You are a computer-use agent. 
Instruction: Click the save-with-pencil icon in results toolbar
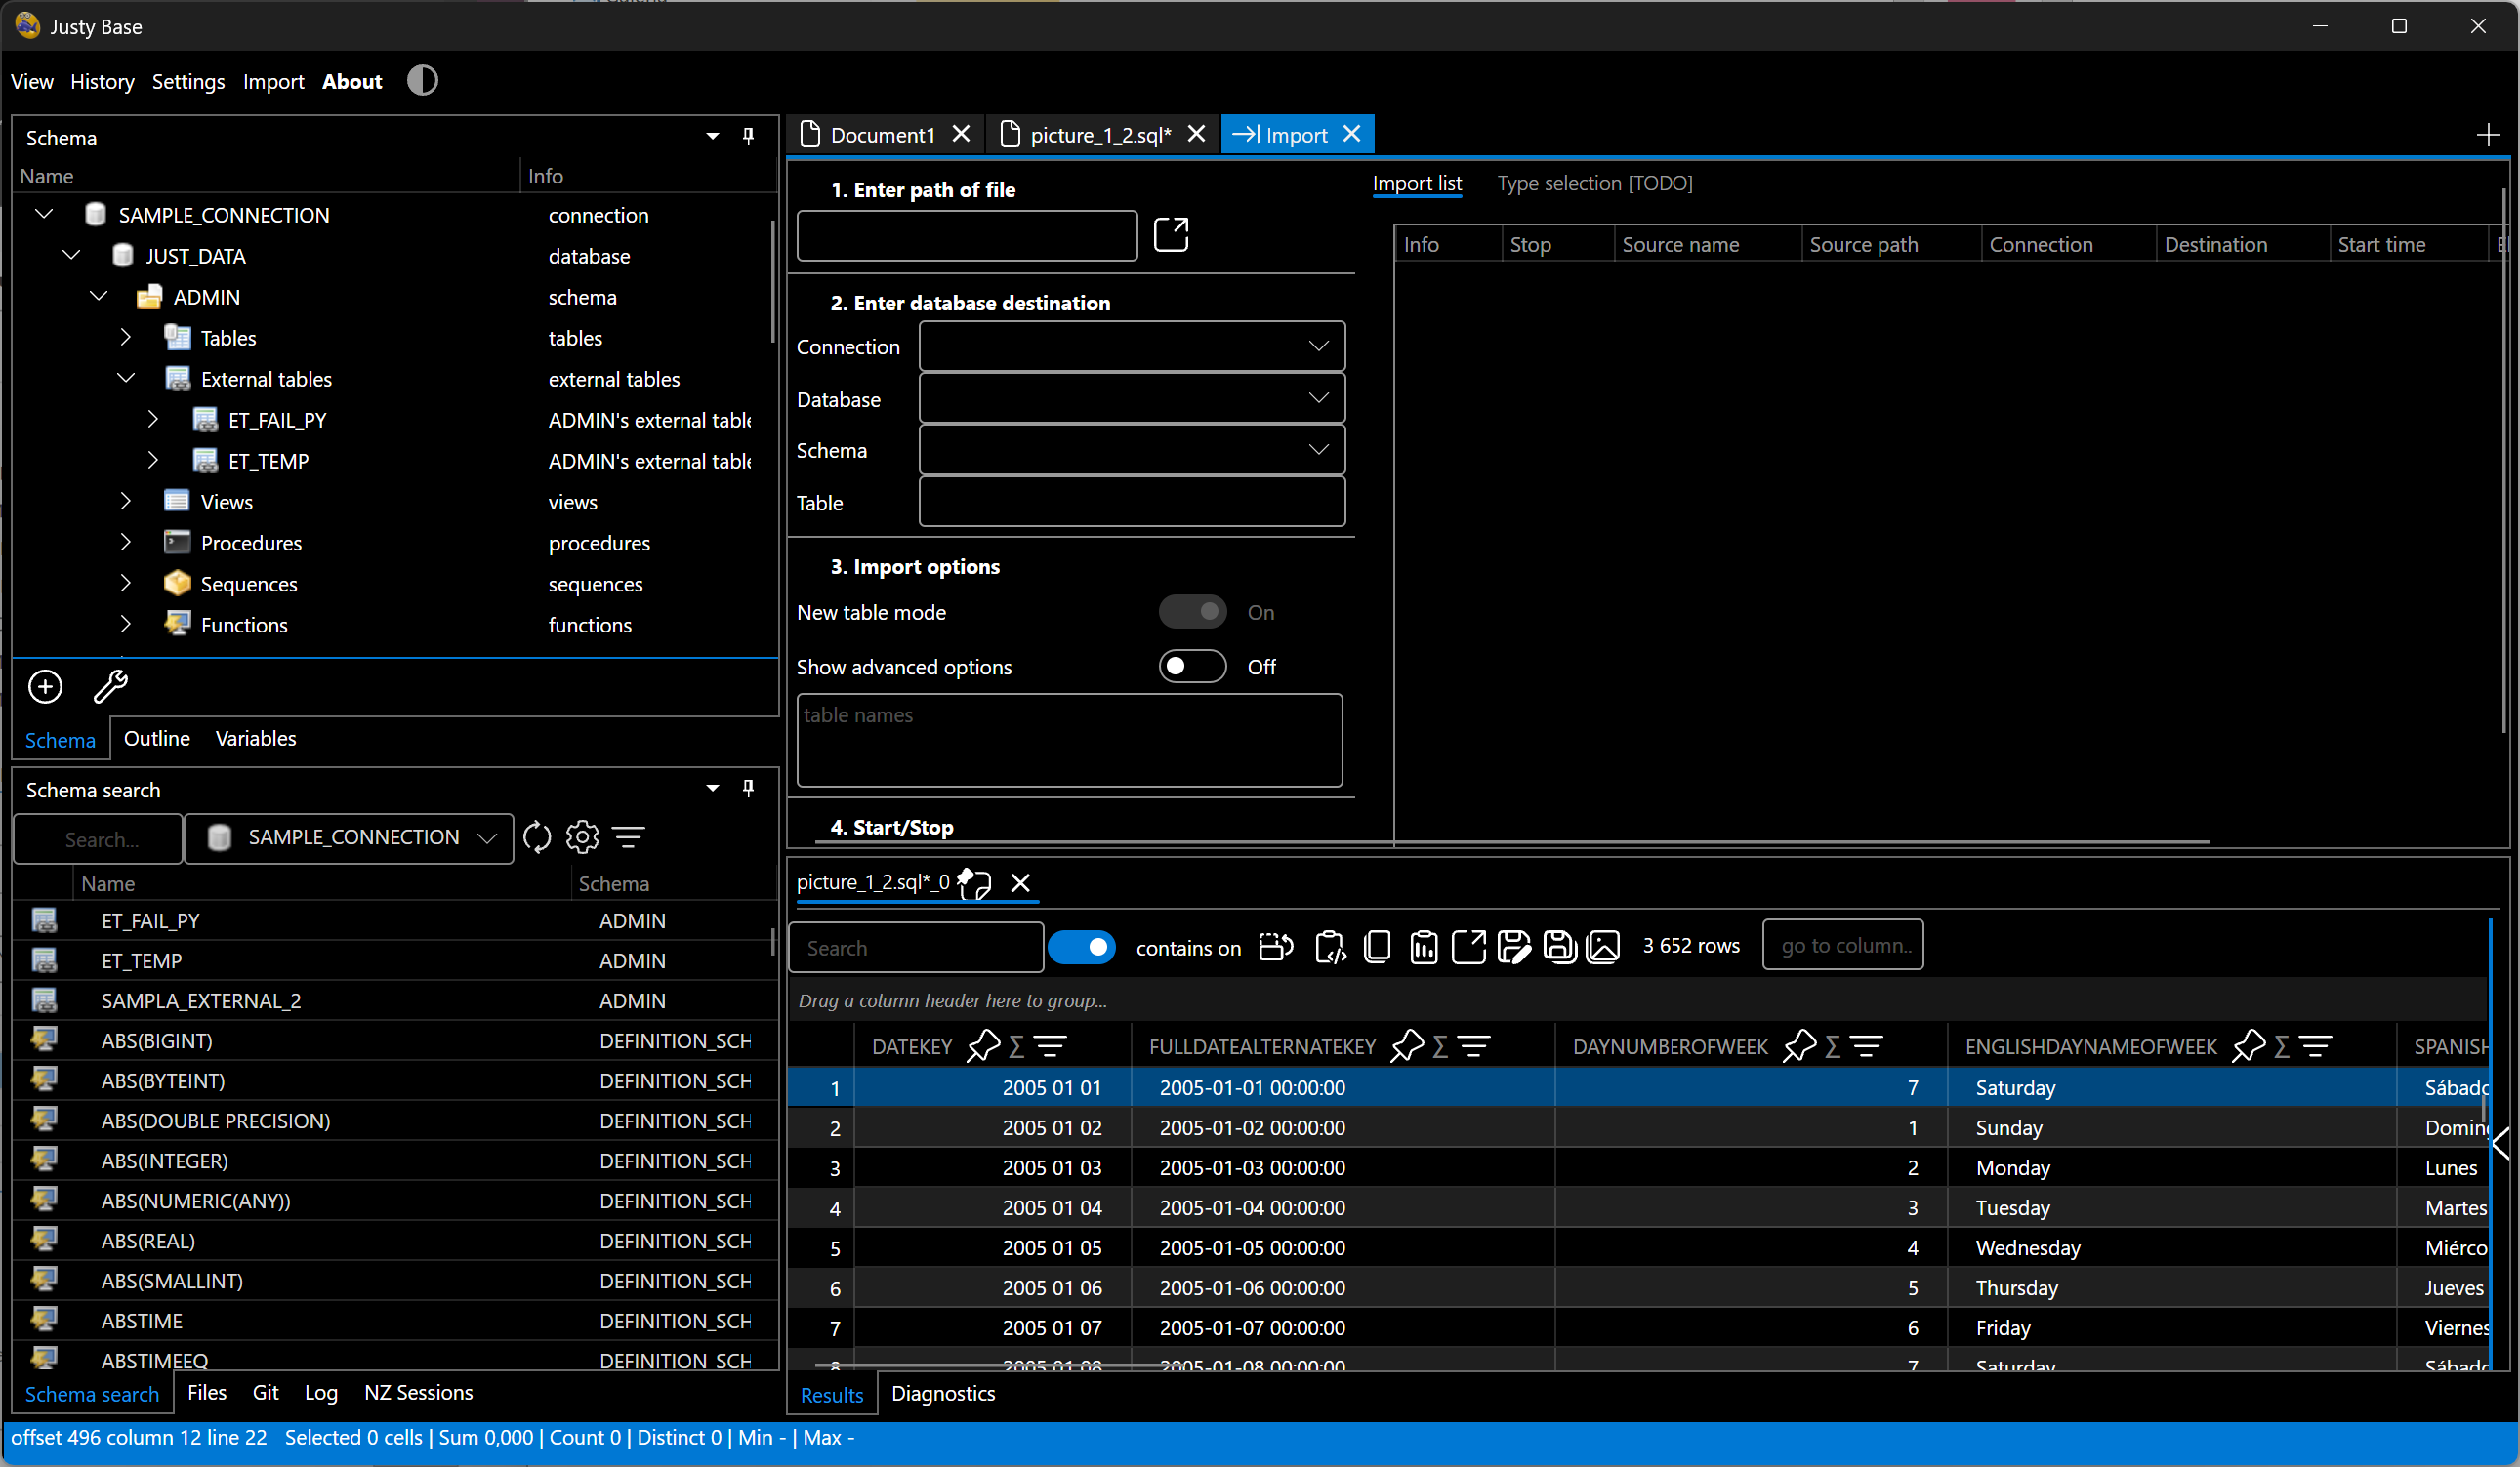(1514, 947)
